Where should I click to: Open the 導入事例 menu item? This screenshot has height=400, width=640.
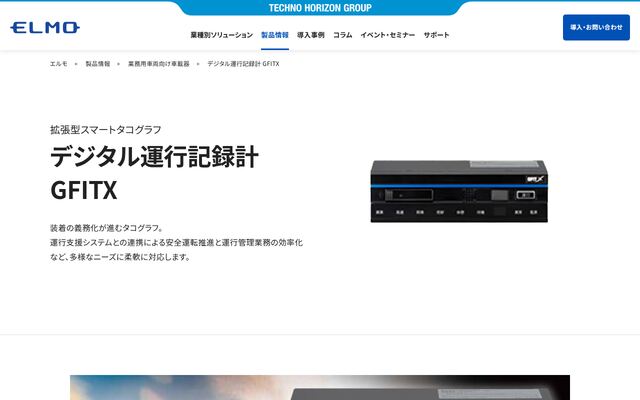pos(311,35)
